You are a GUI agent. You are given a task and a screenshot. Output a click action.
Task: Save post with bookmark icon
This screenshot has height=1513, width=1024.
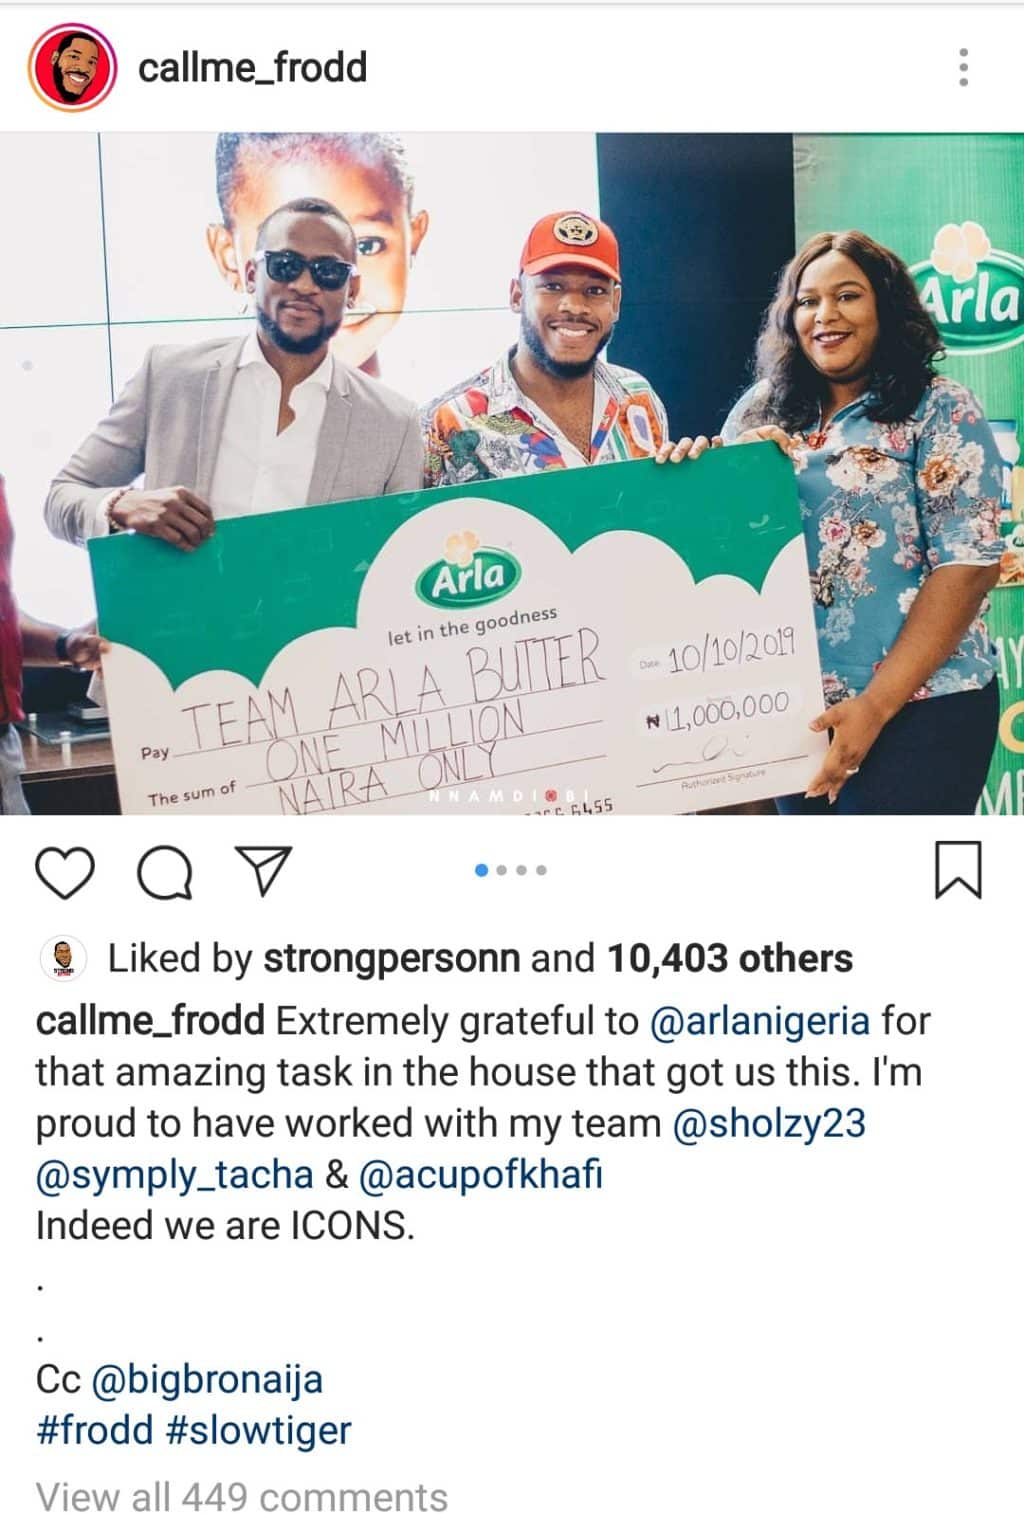coord(958,870)
